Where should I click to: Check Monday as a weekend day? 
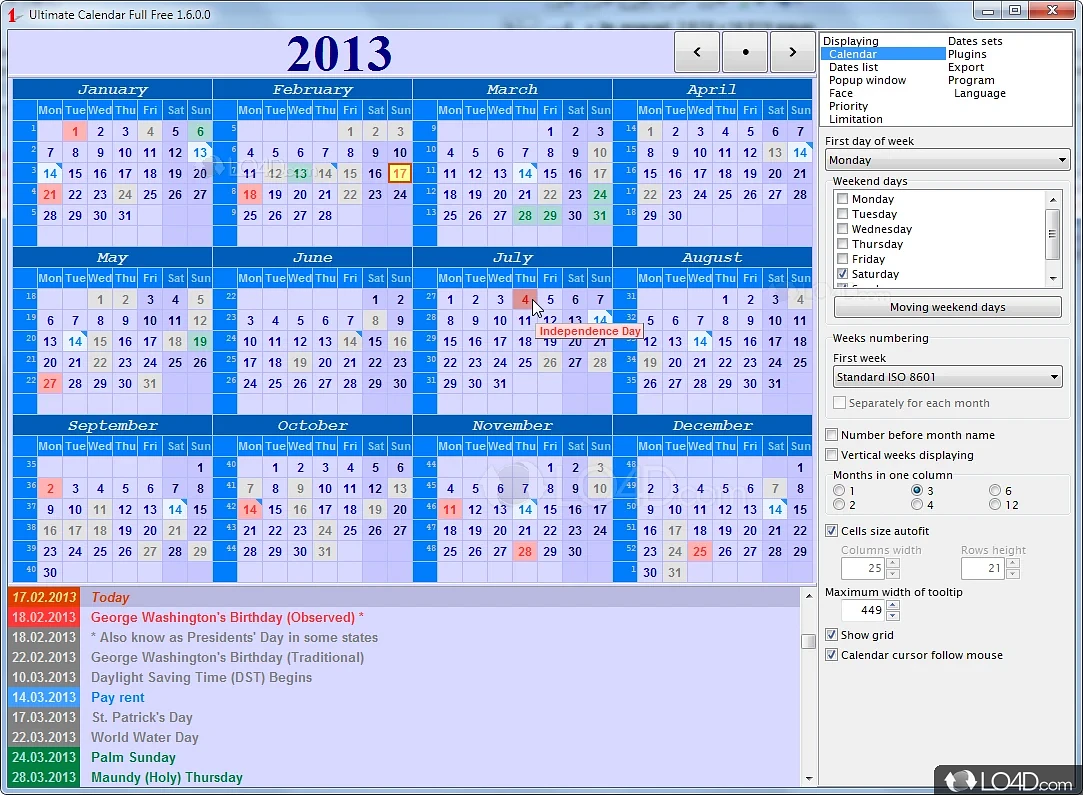click(x=843, y=199)
